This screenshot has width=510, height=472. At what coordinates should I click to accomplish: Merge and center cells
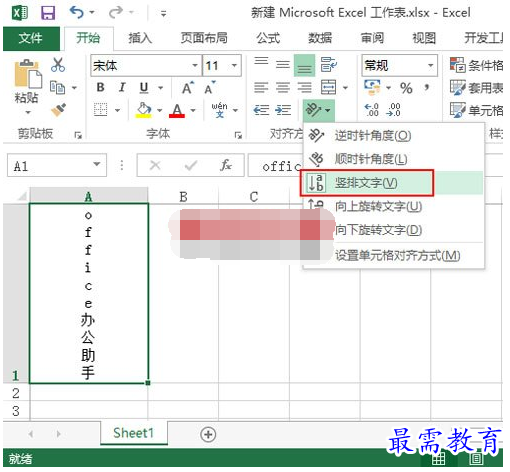click(x=329, y=88)
